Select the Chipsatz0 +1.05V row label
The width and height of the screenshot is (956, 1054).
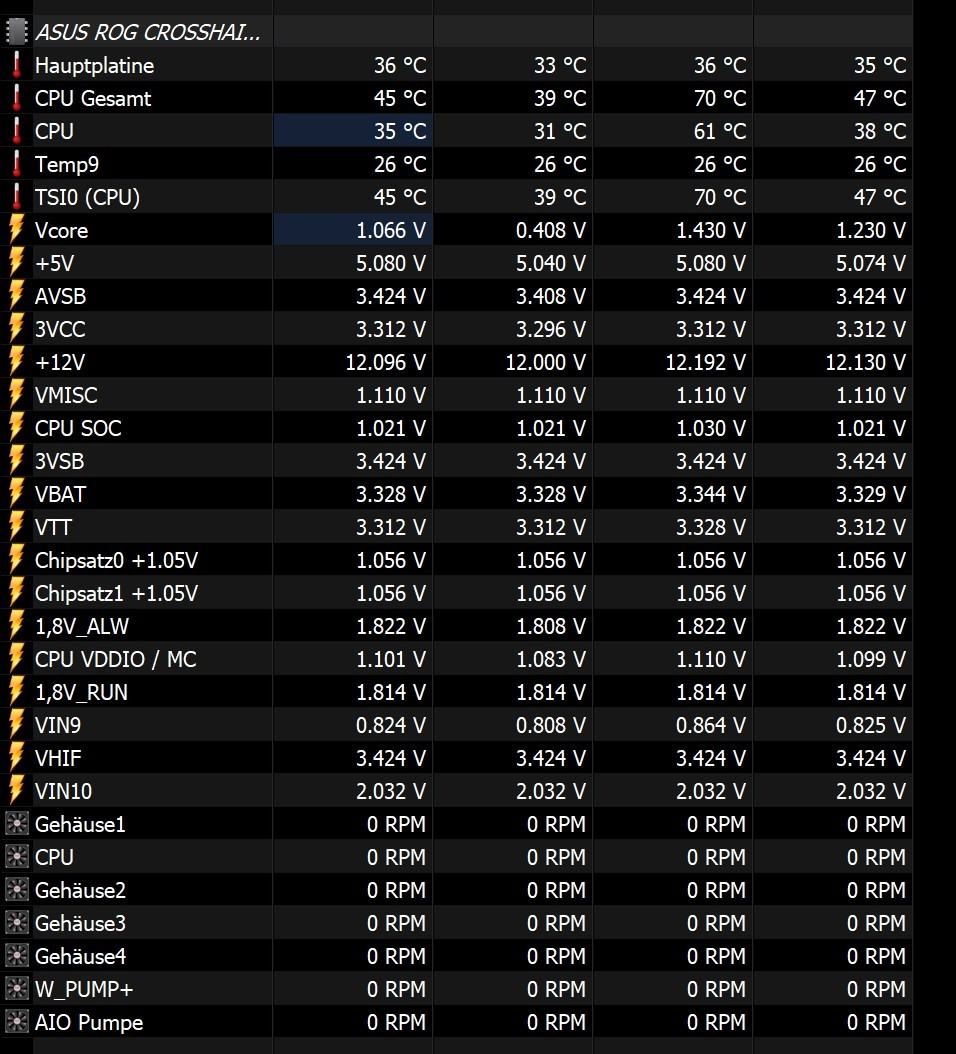click(x=116, y=560)
